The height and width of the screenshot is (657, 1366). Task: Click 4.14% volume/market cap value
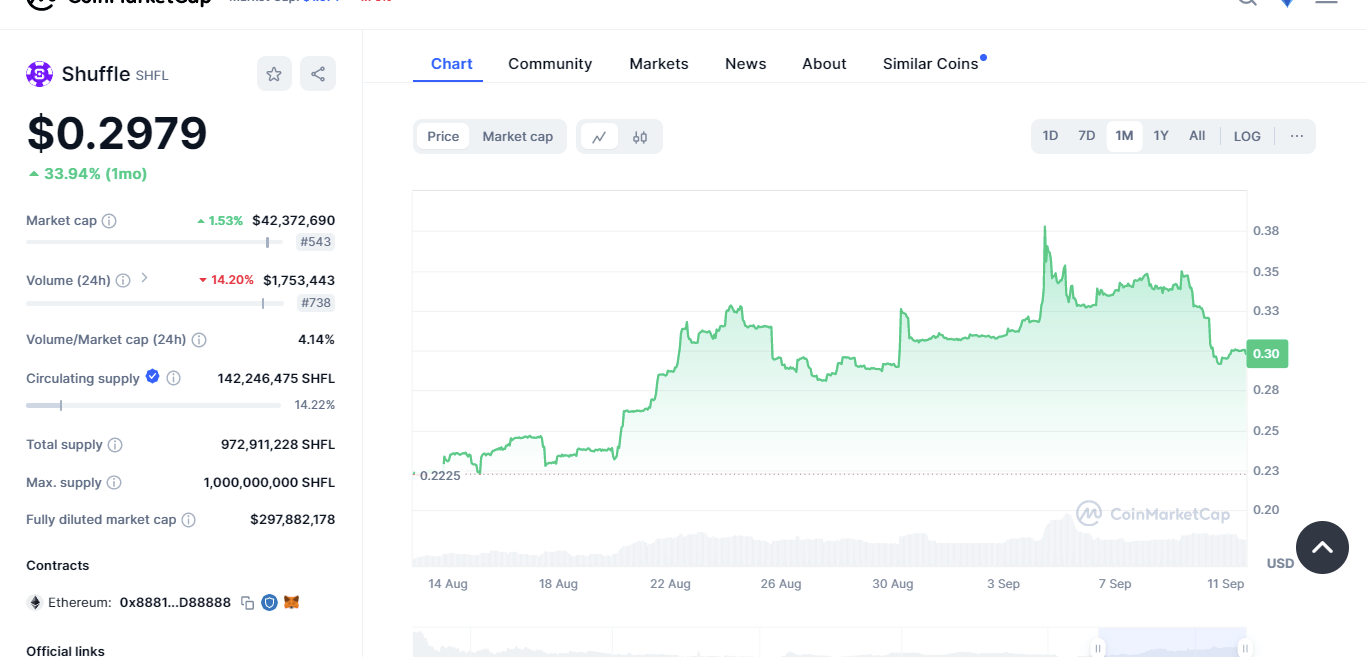(x=316, y=340)
